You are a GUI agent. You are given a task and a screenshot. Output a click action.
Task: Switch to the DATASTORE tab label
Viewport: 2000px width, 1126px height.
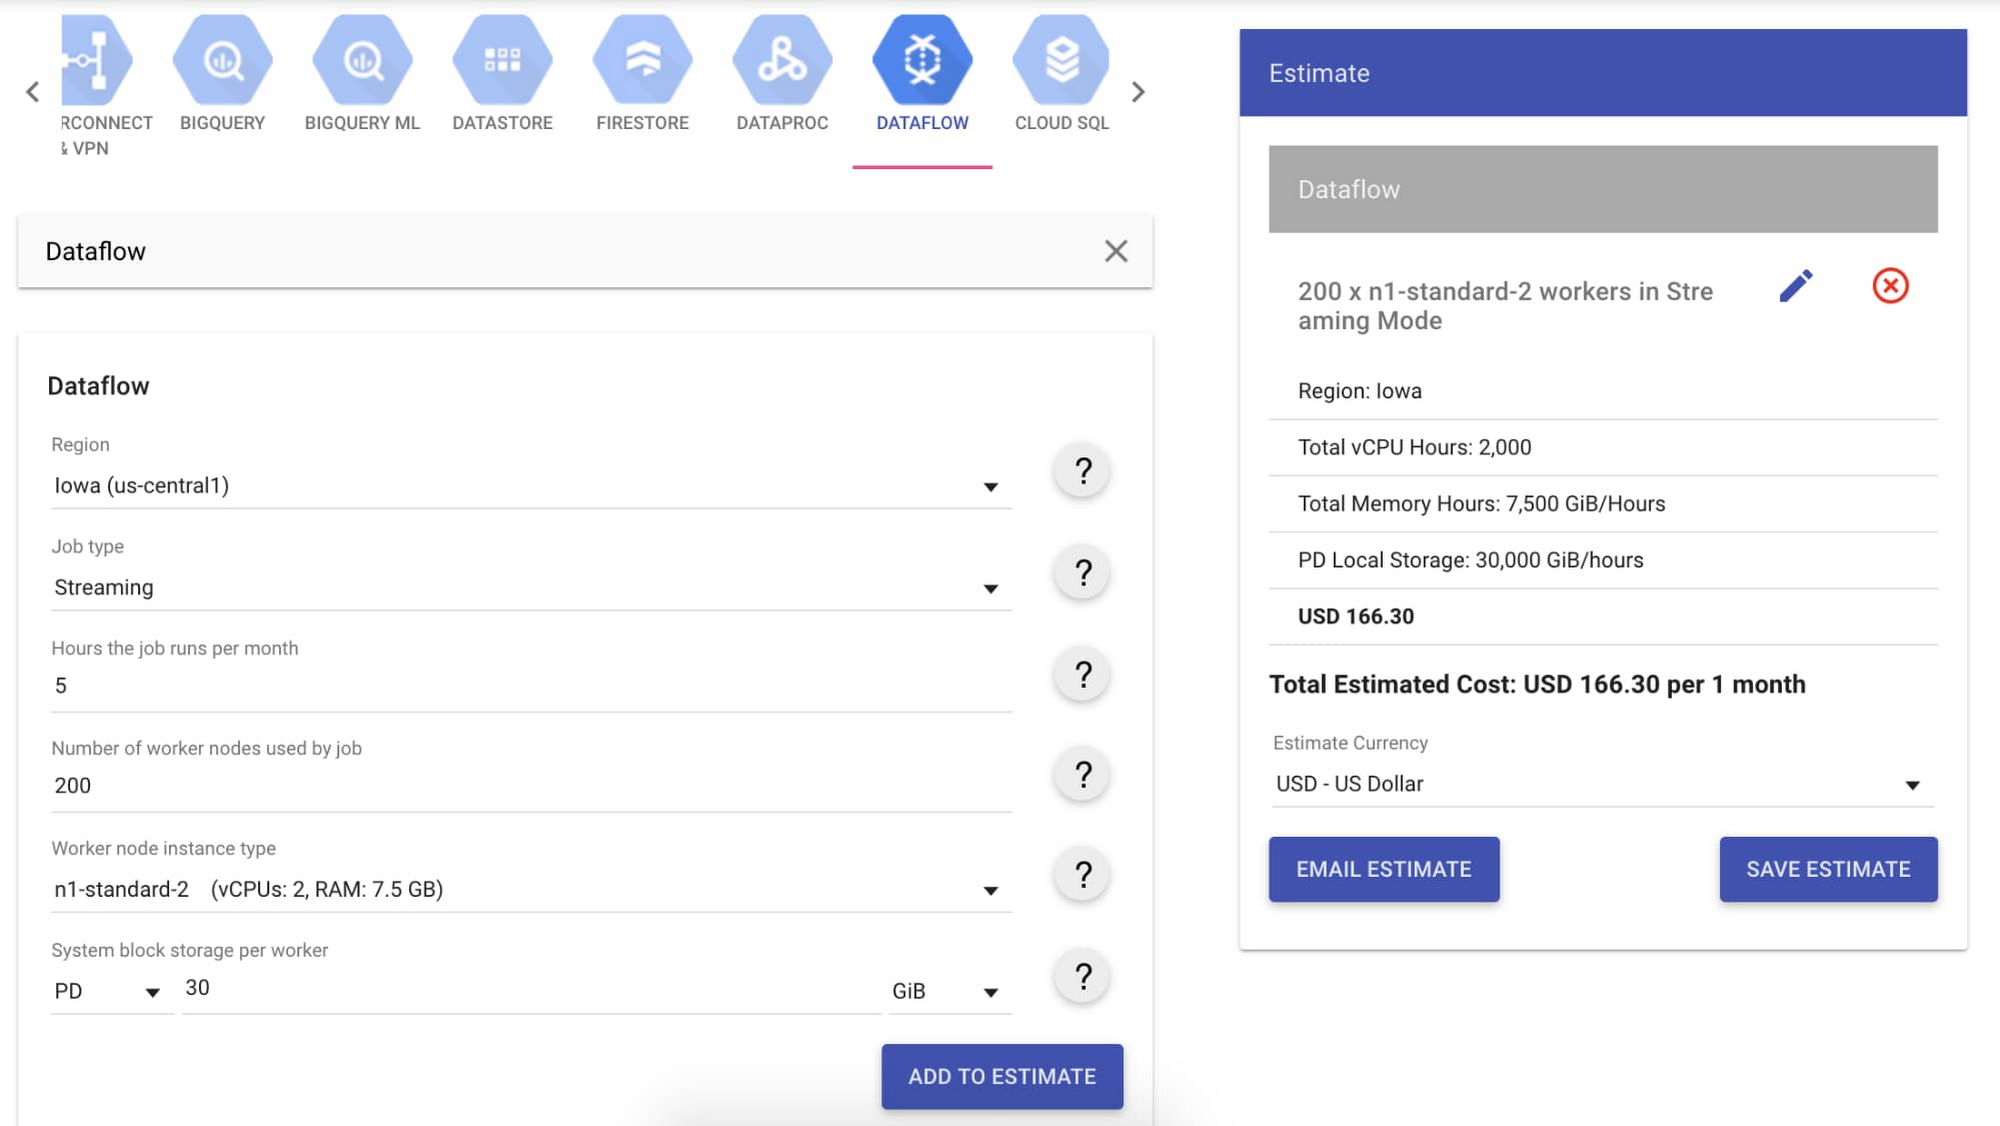click(x=502, y=123)
